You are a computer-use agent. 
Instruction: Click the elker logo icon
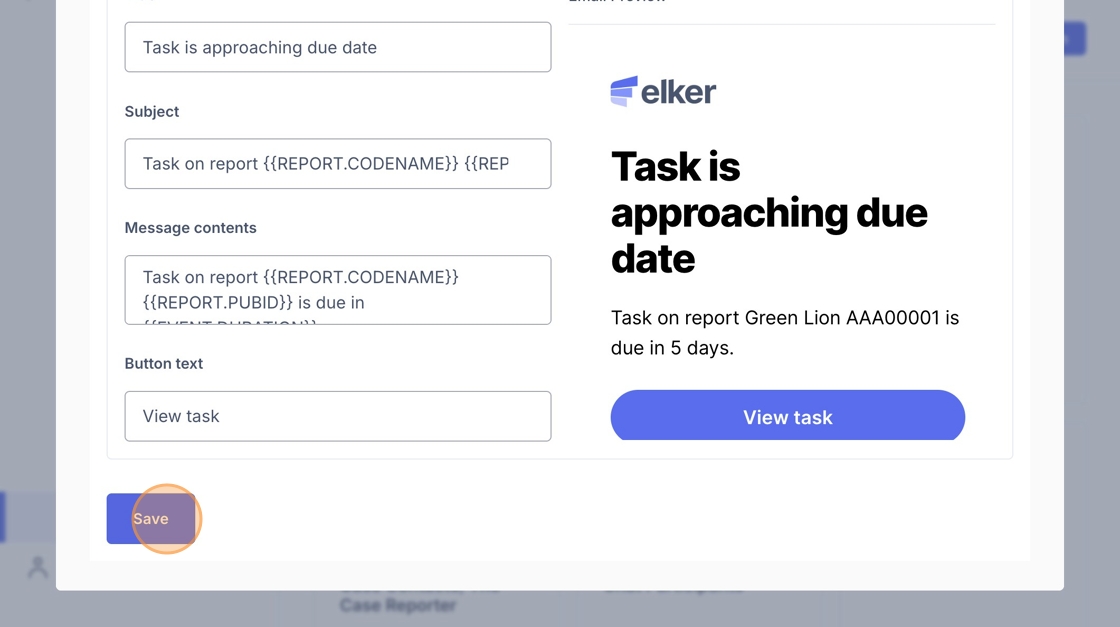click(x=624, y=91)
